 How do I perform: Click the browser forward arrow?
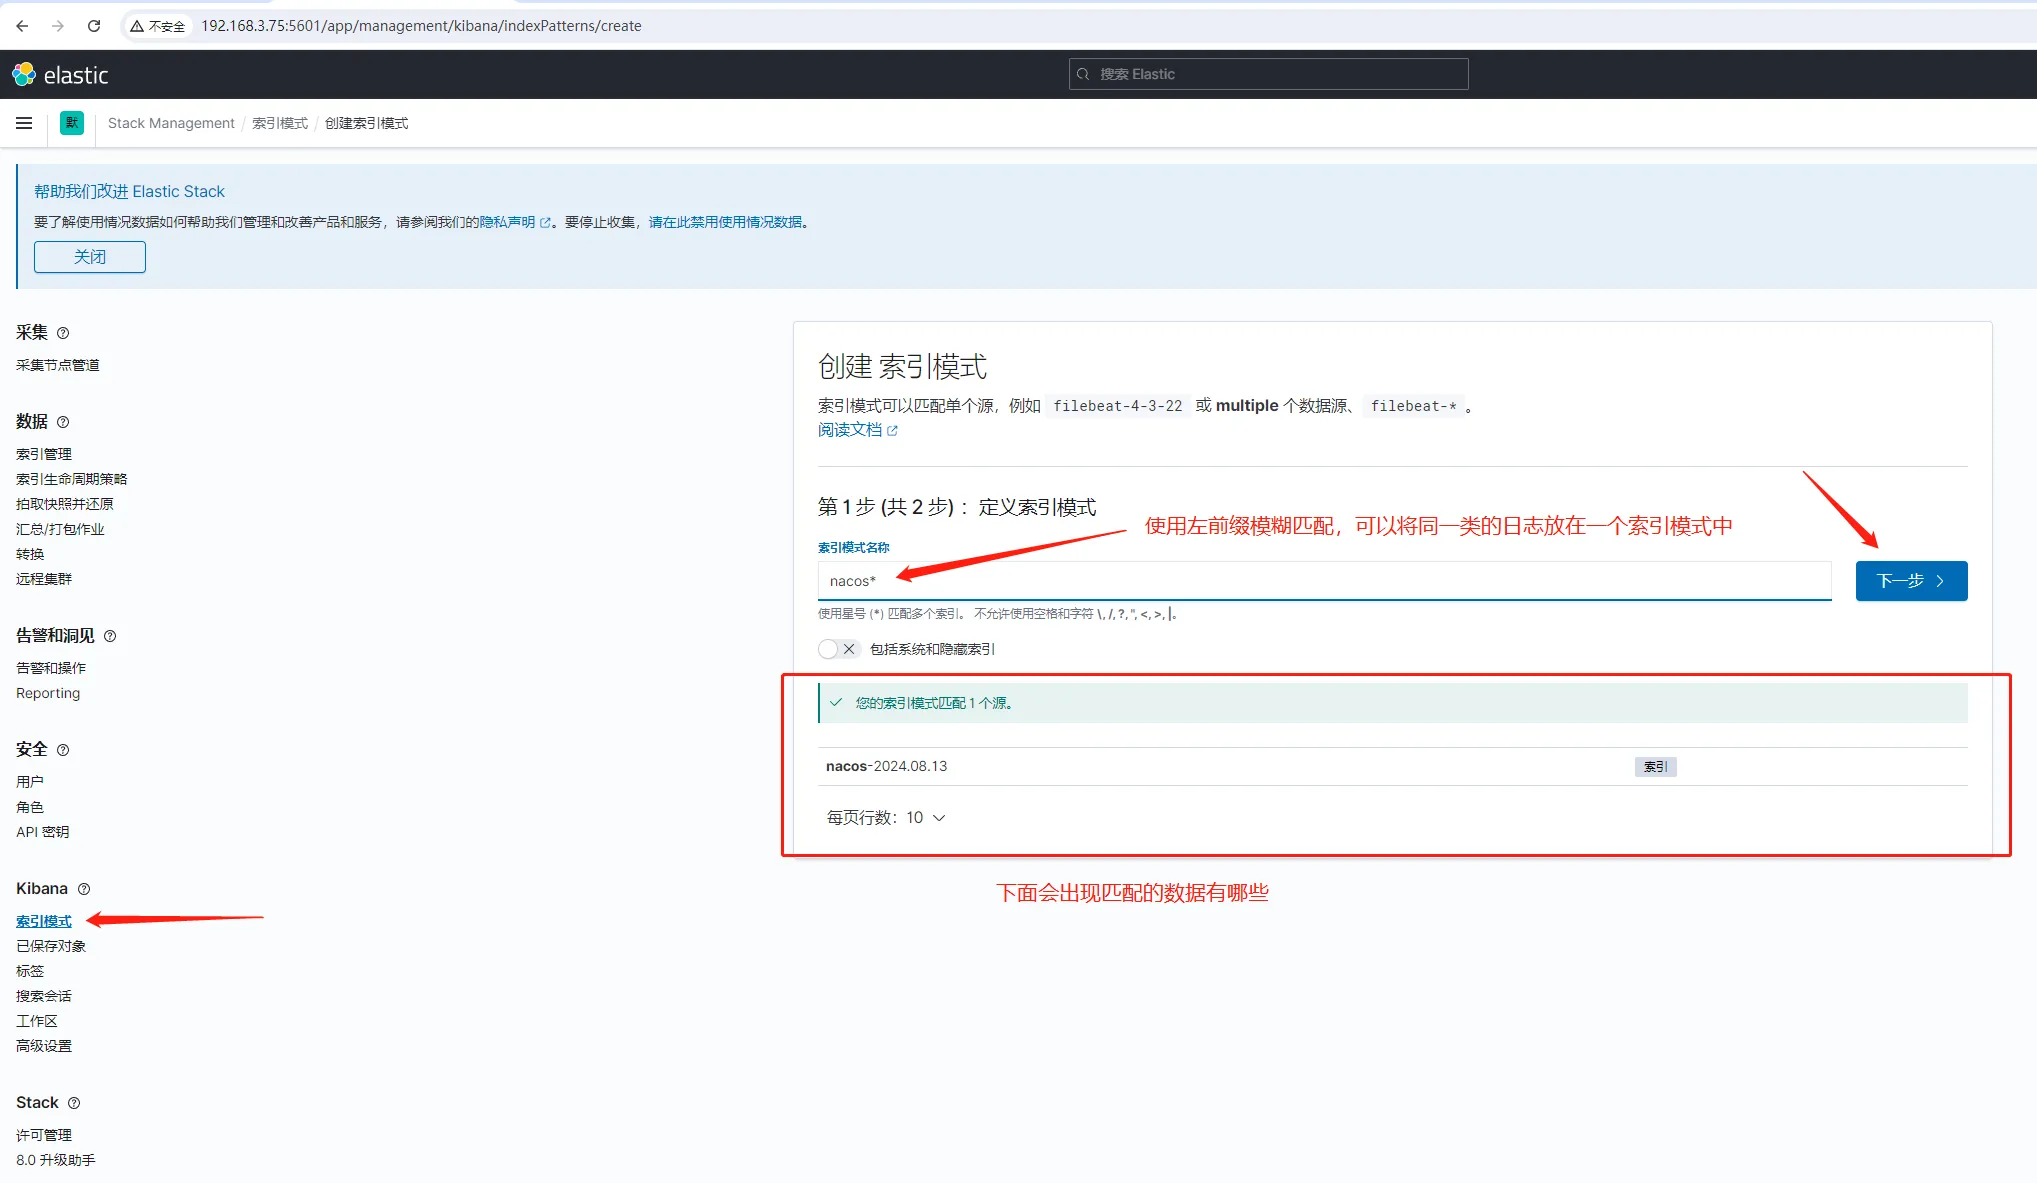tap(58, 26)
